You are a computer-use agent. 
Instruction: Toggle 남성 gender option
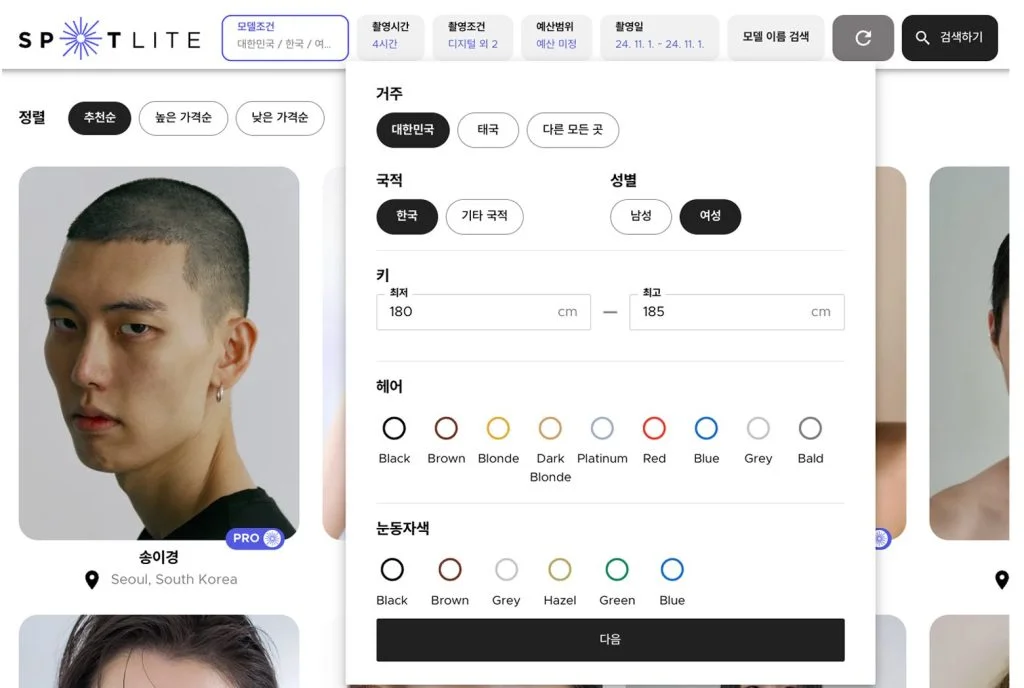coord(640,216)
